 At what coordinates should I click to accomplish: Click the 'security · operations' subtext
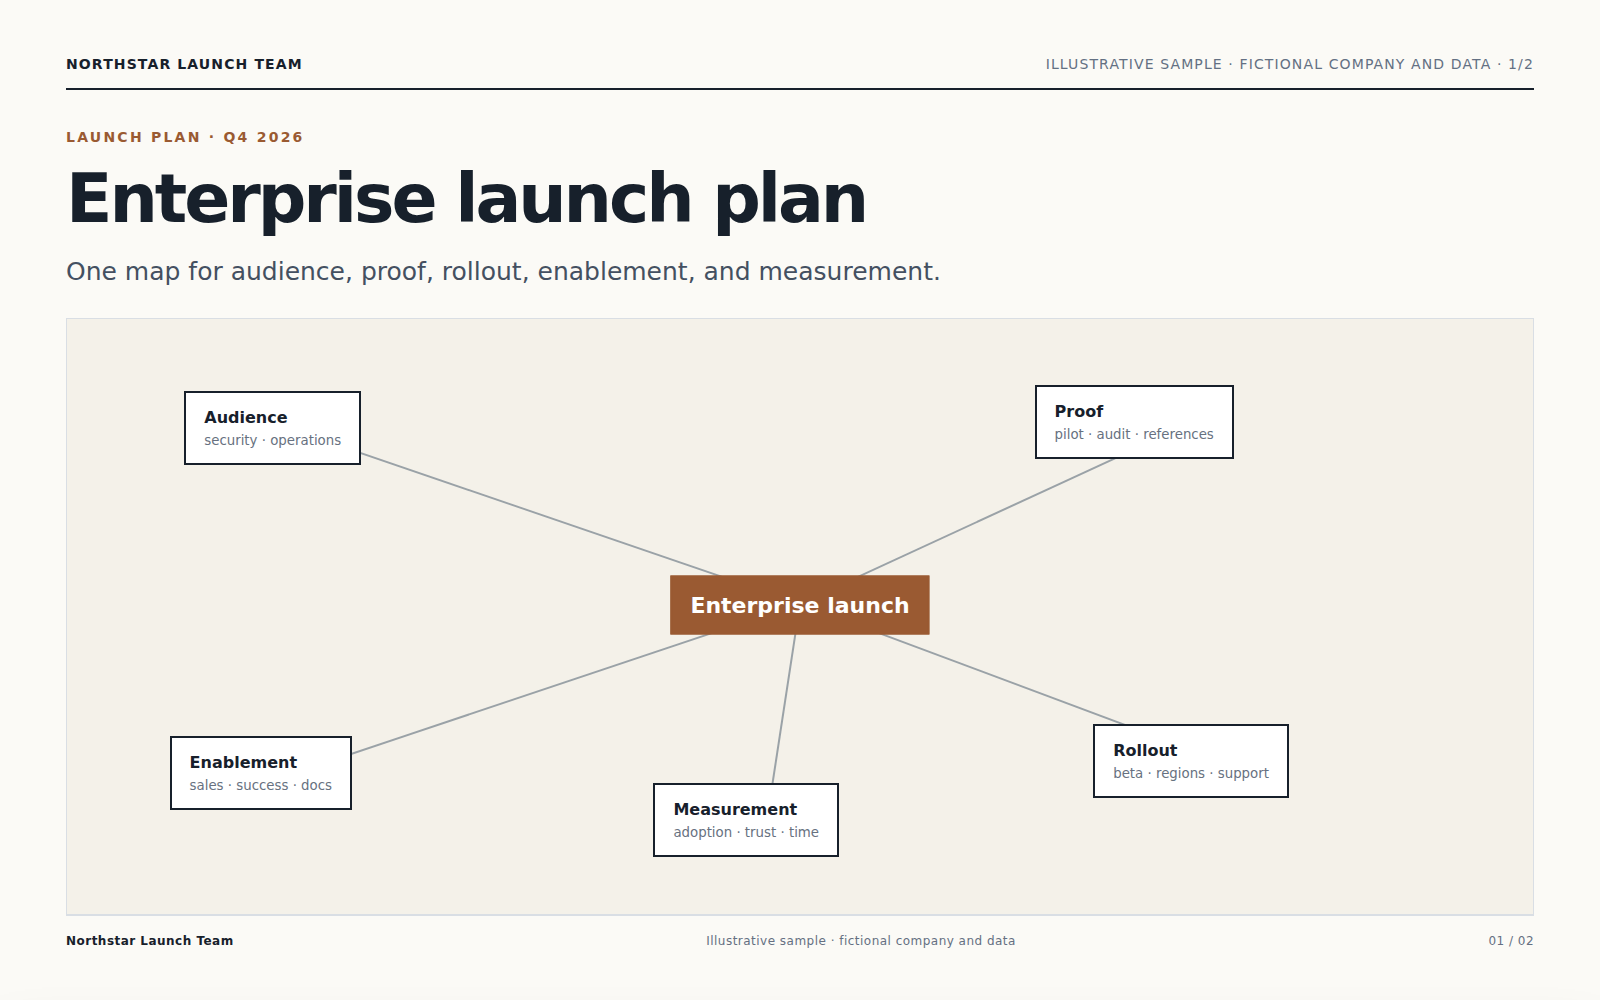[x=273, y=440]
